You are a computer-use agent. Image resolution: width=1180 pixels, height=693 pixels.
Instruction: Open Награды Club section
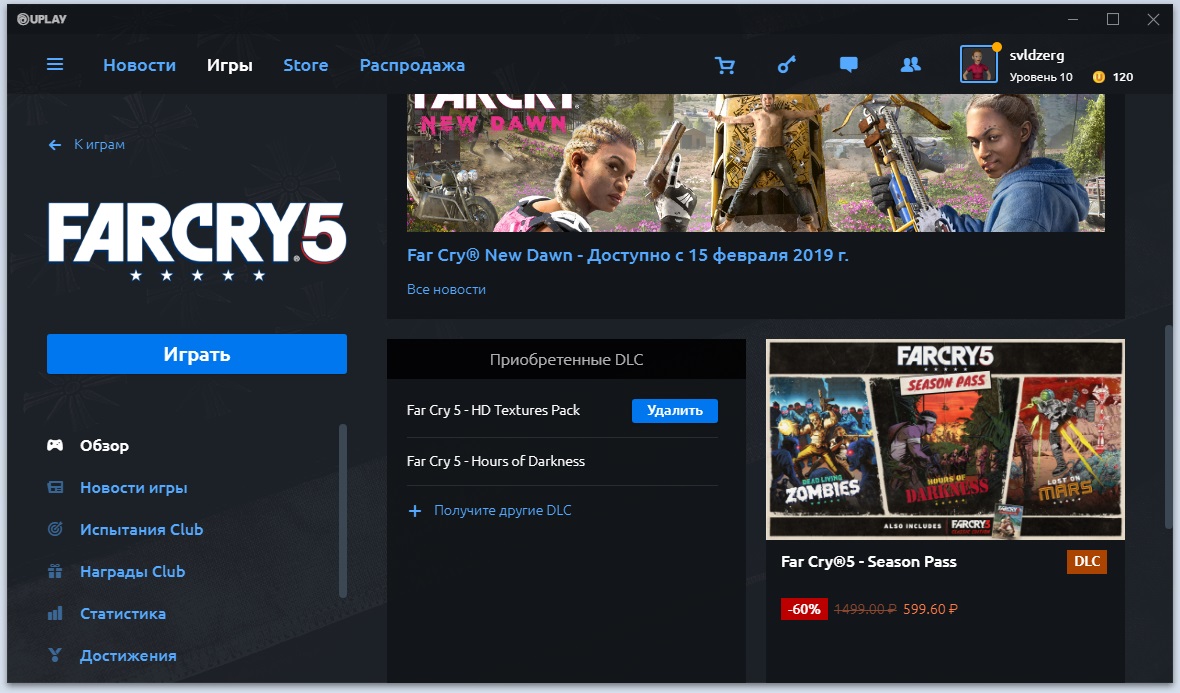coord(132,571)
